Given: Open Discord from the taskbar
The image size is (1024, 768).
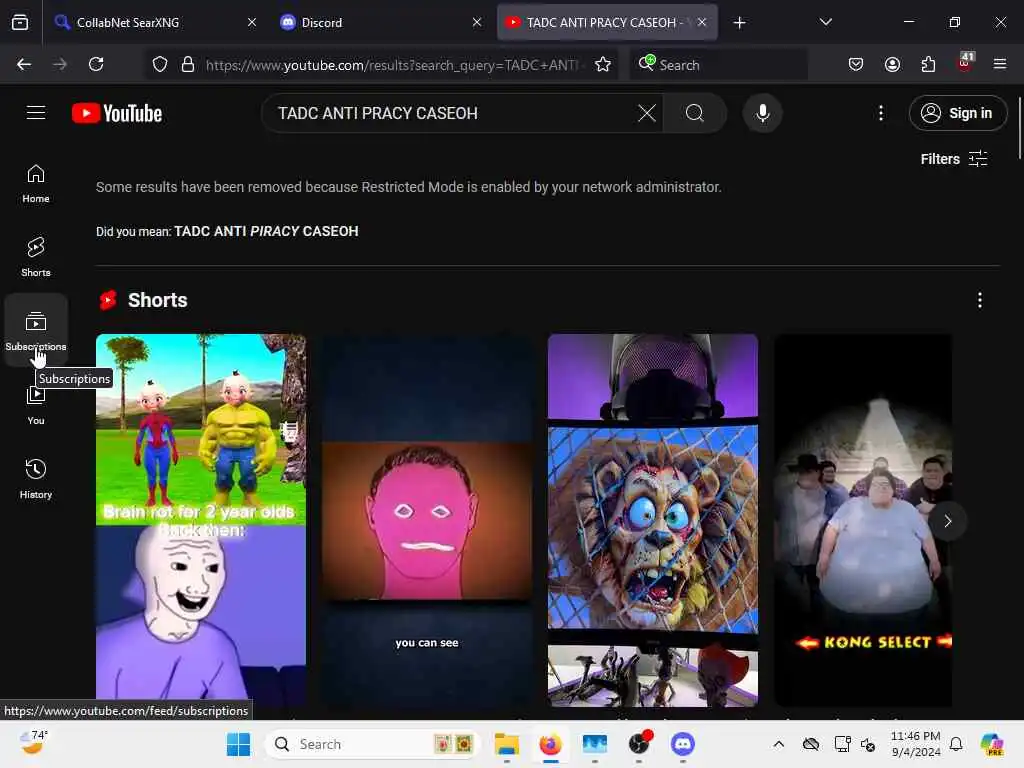Looking at the screenshot, I should click(x=682, y=744).
